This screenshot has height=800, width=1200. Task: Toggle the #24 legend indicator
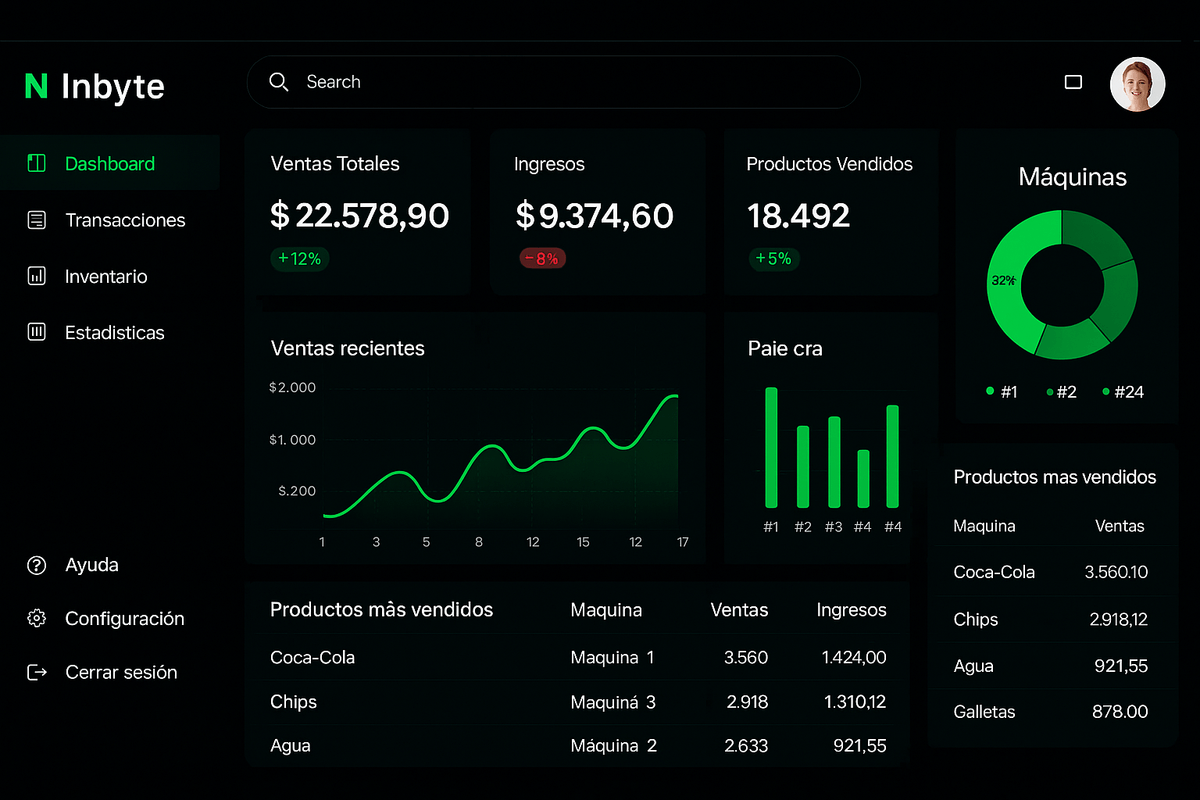1106,392
